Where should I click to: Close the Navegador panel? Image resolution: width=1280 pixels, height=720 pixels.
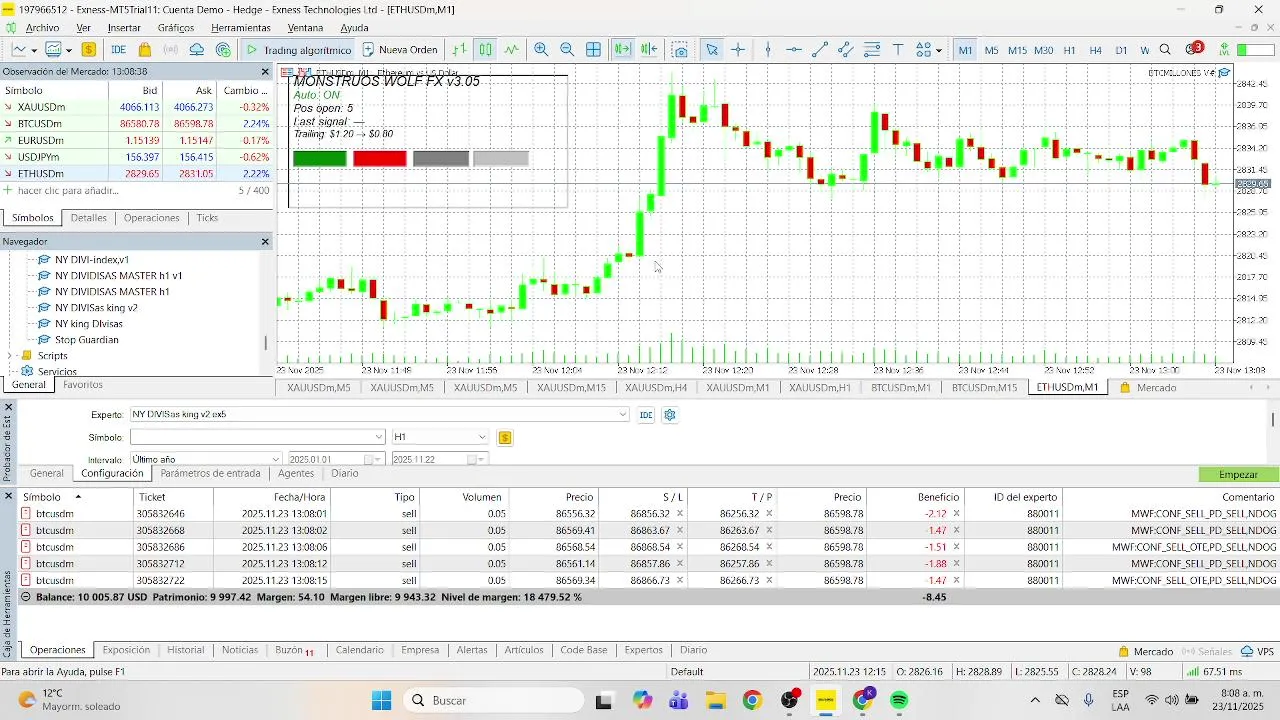point(265,242)
